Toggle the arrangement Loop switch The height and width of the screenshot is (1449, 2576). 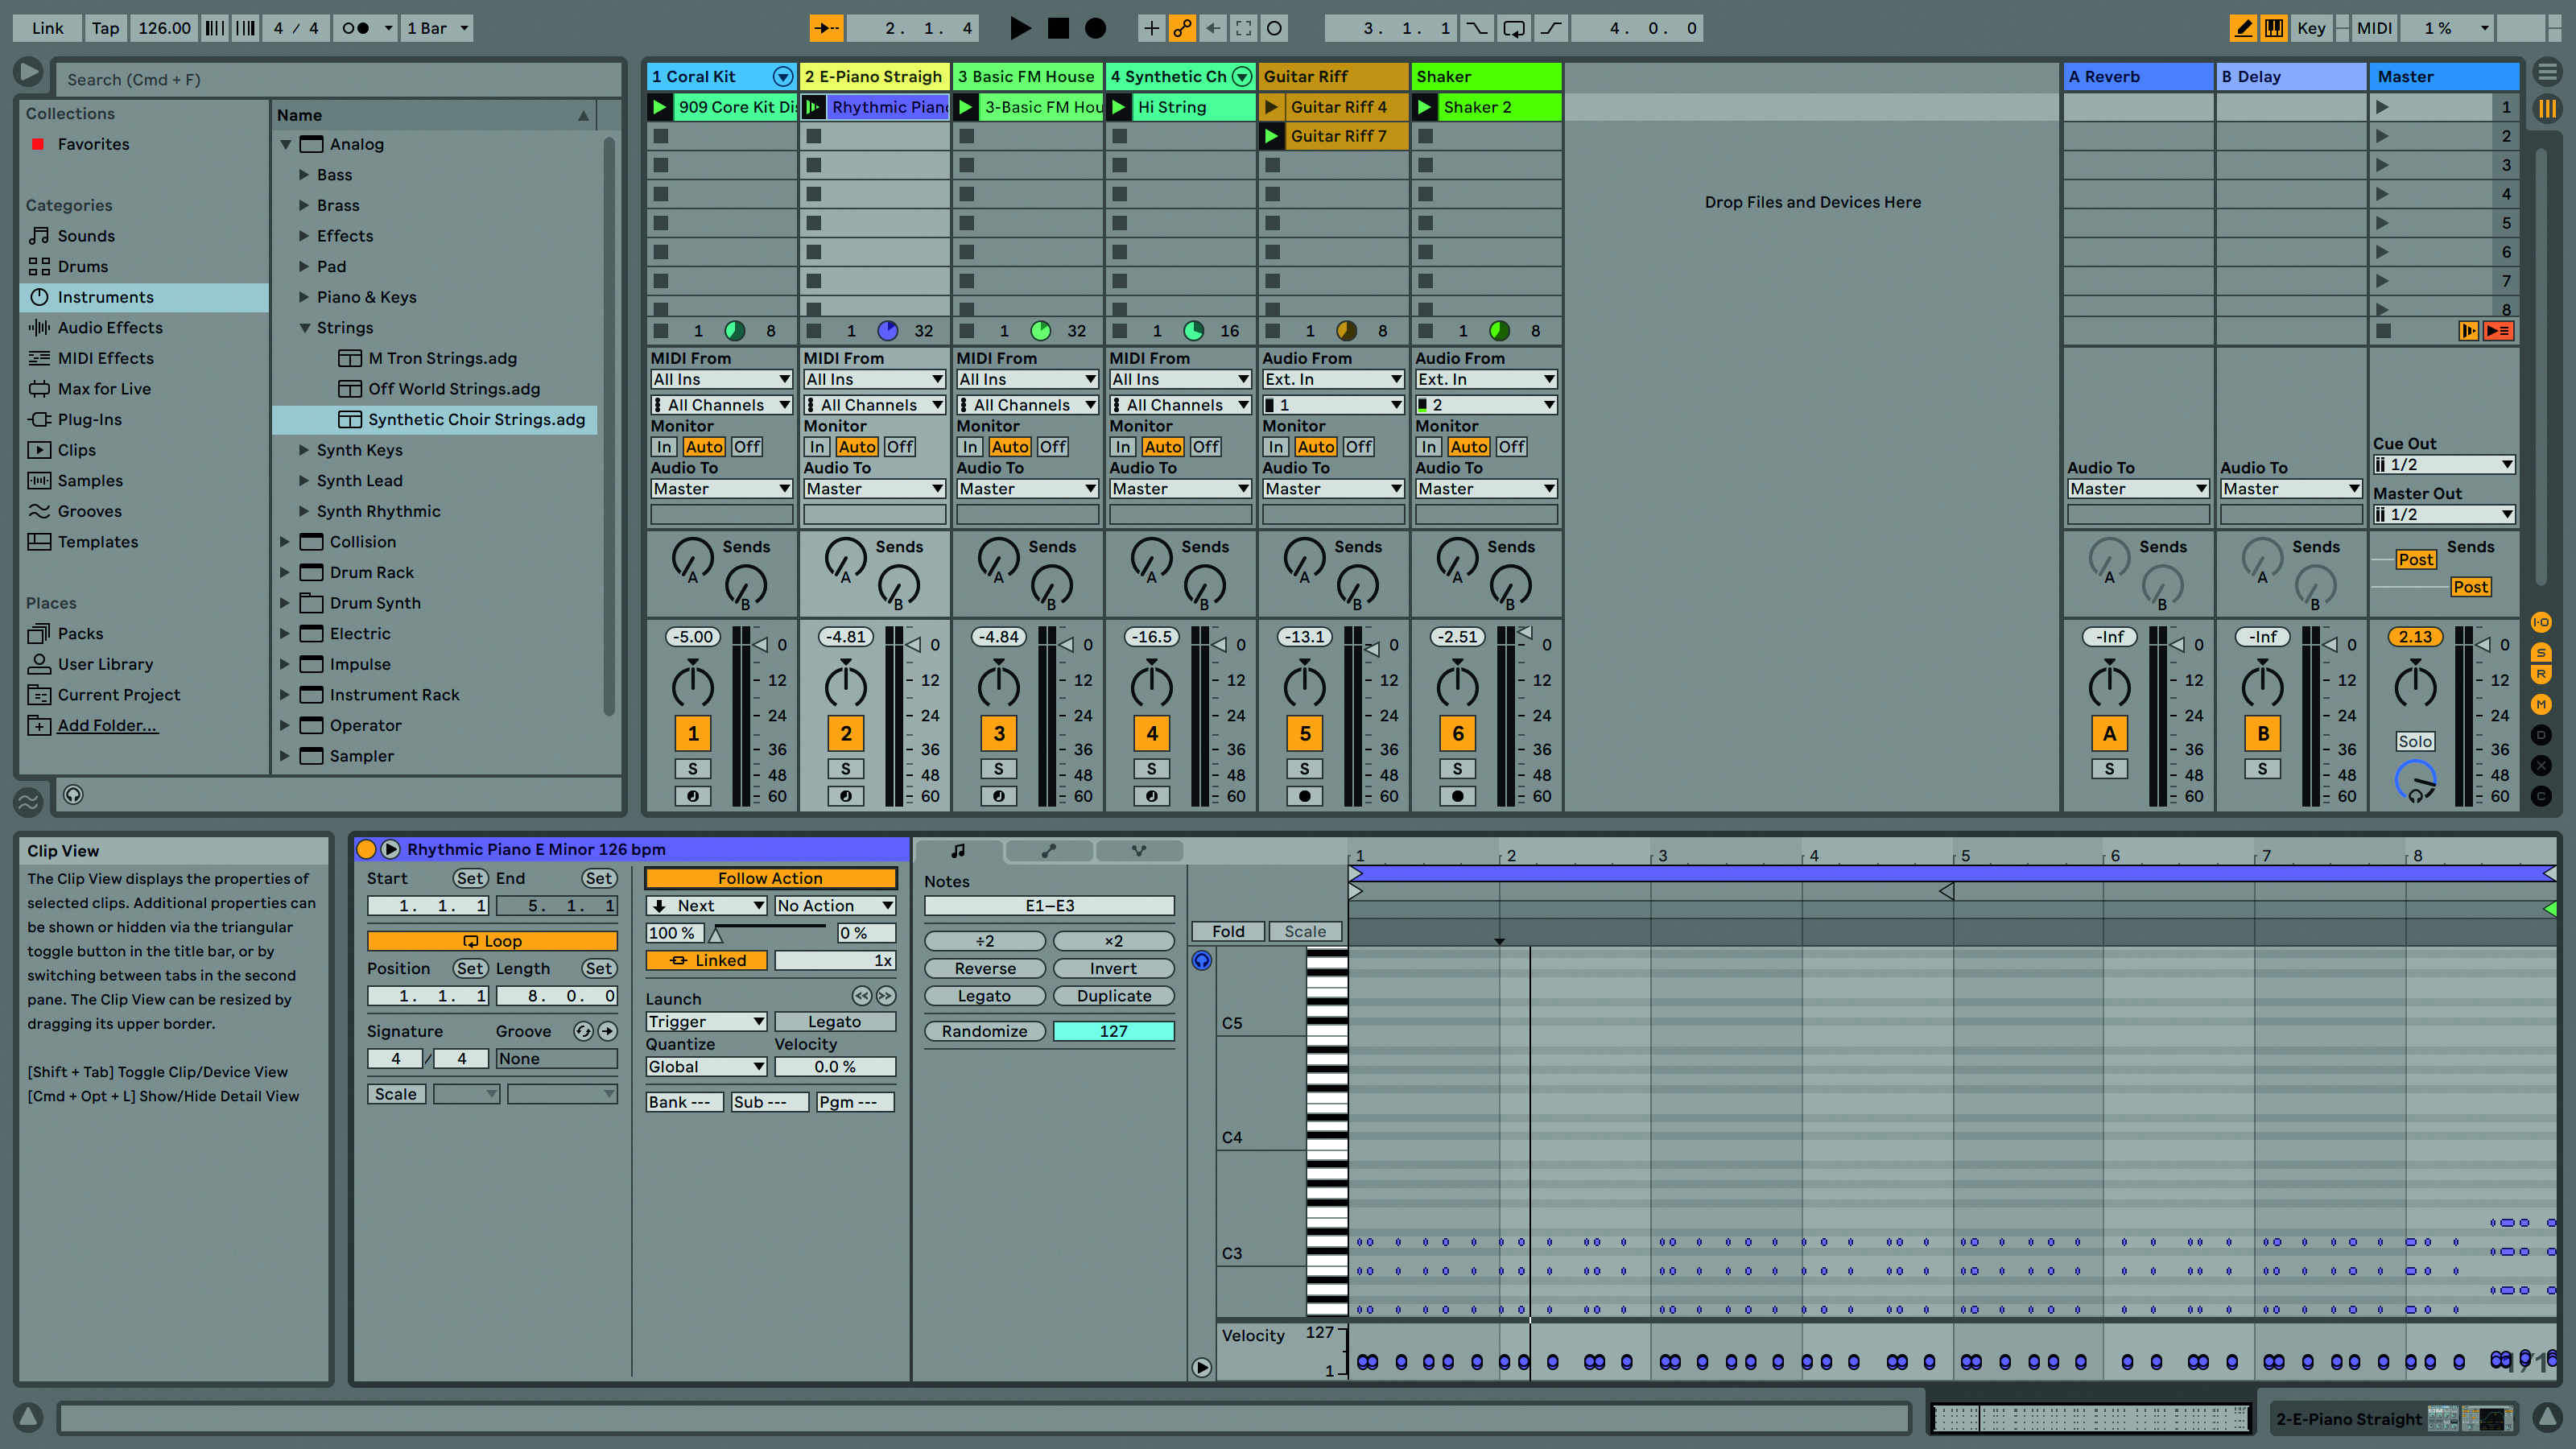(x=1513, y=28)
